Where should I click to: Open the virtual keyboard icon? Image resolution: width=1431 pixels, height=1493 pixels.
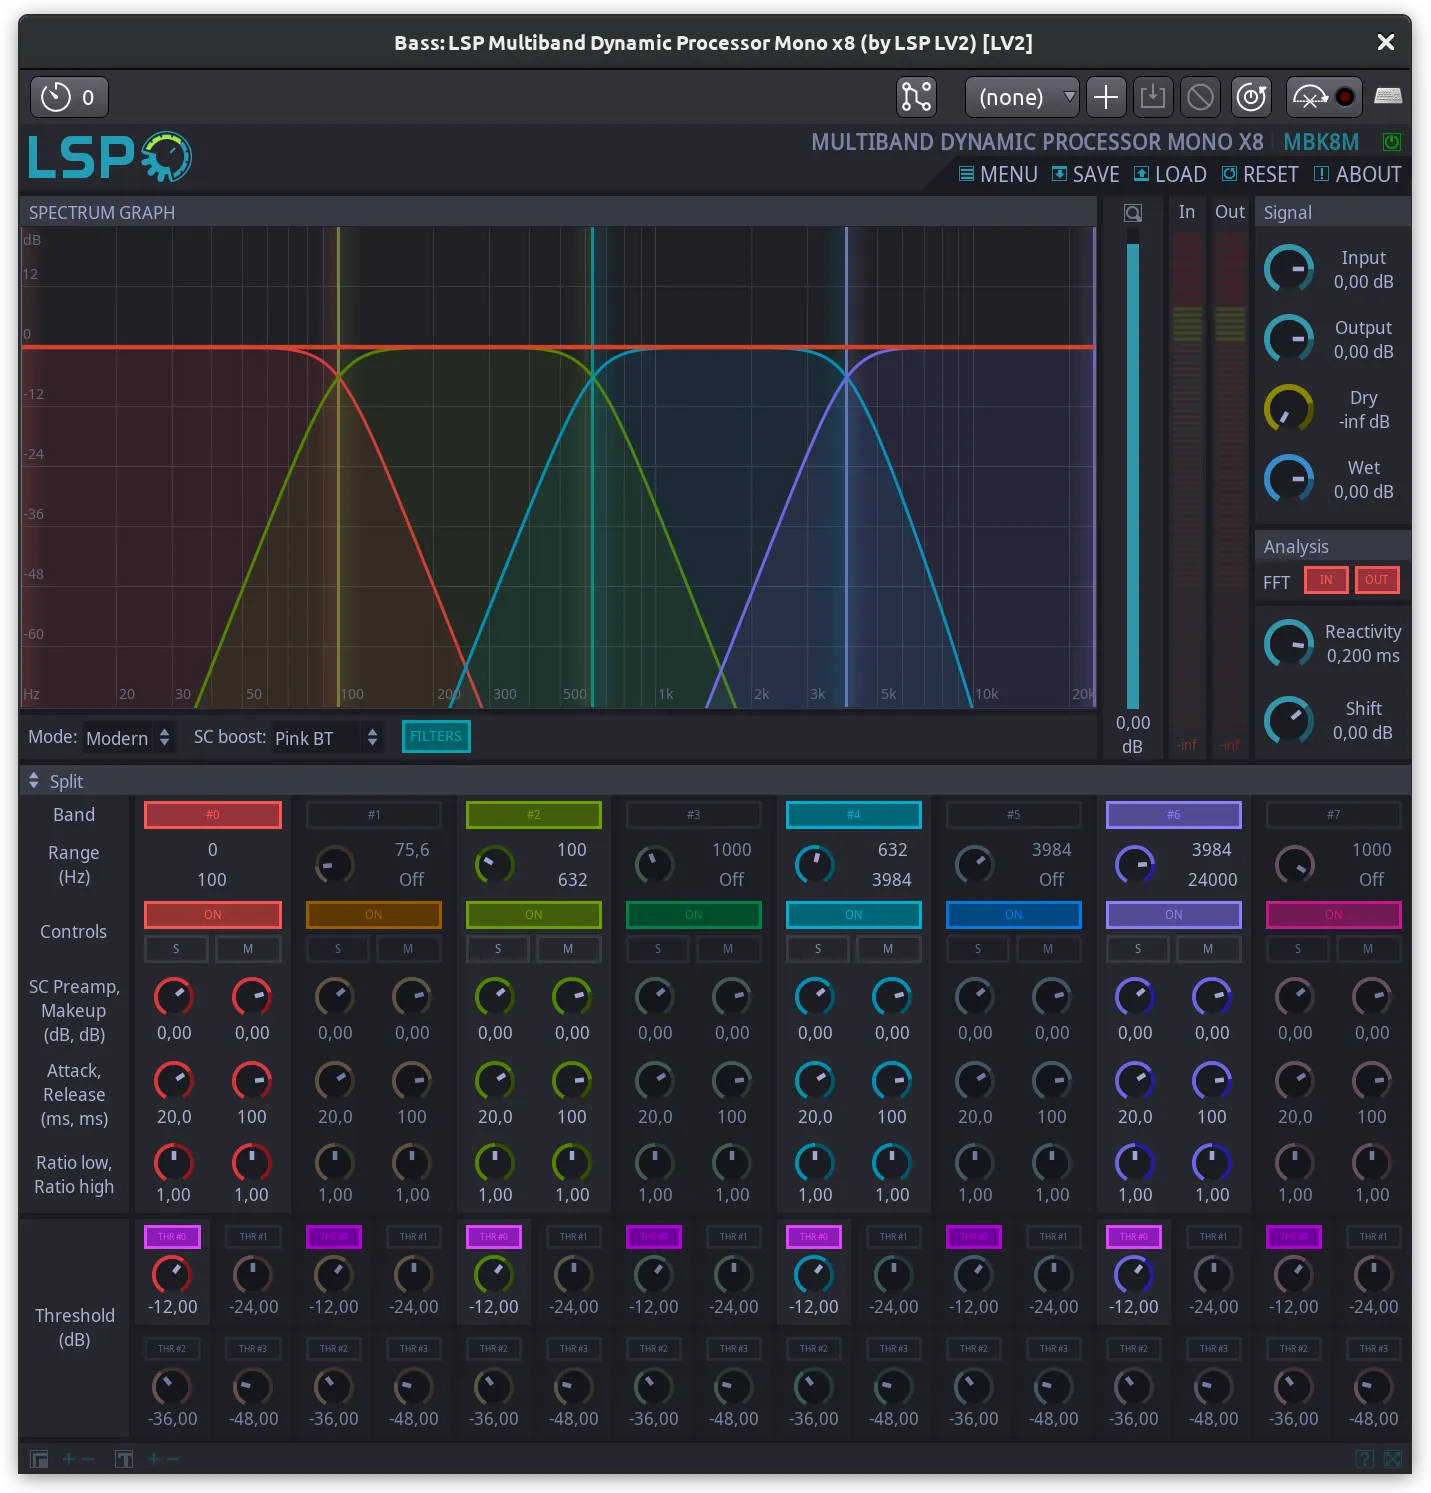(1388, 96)
